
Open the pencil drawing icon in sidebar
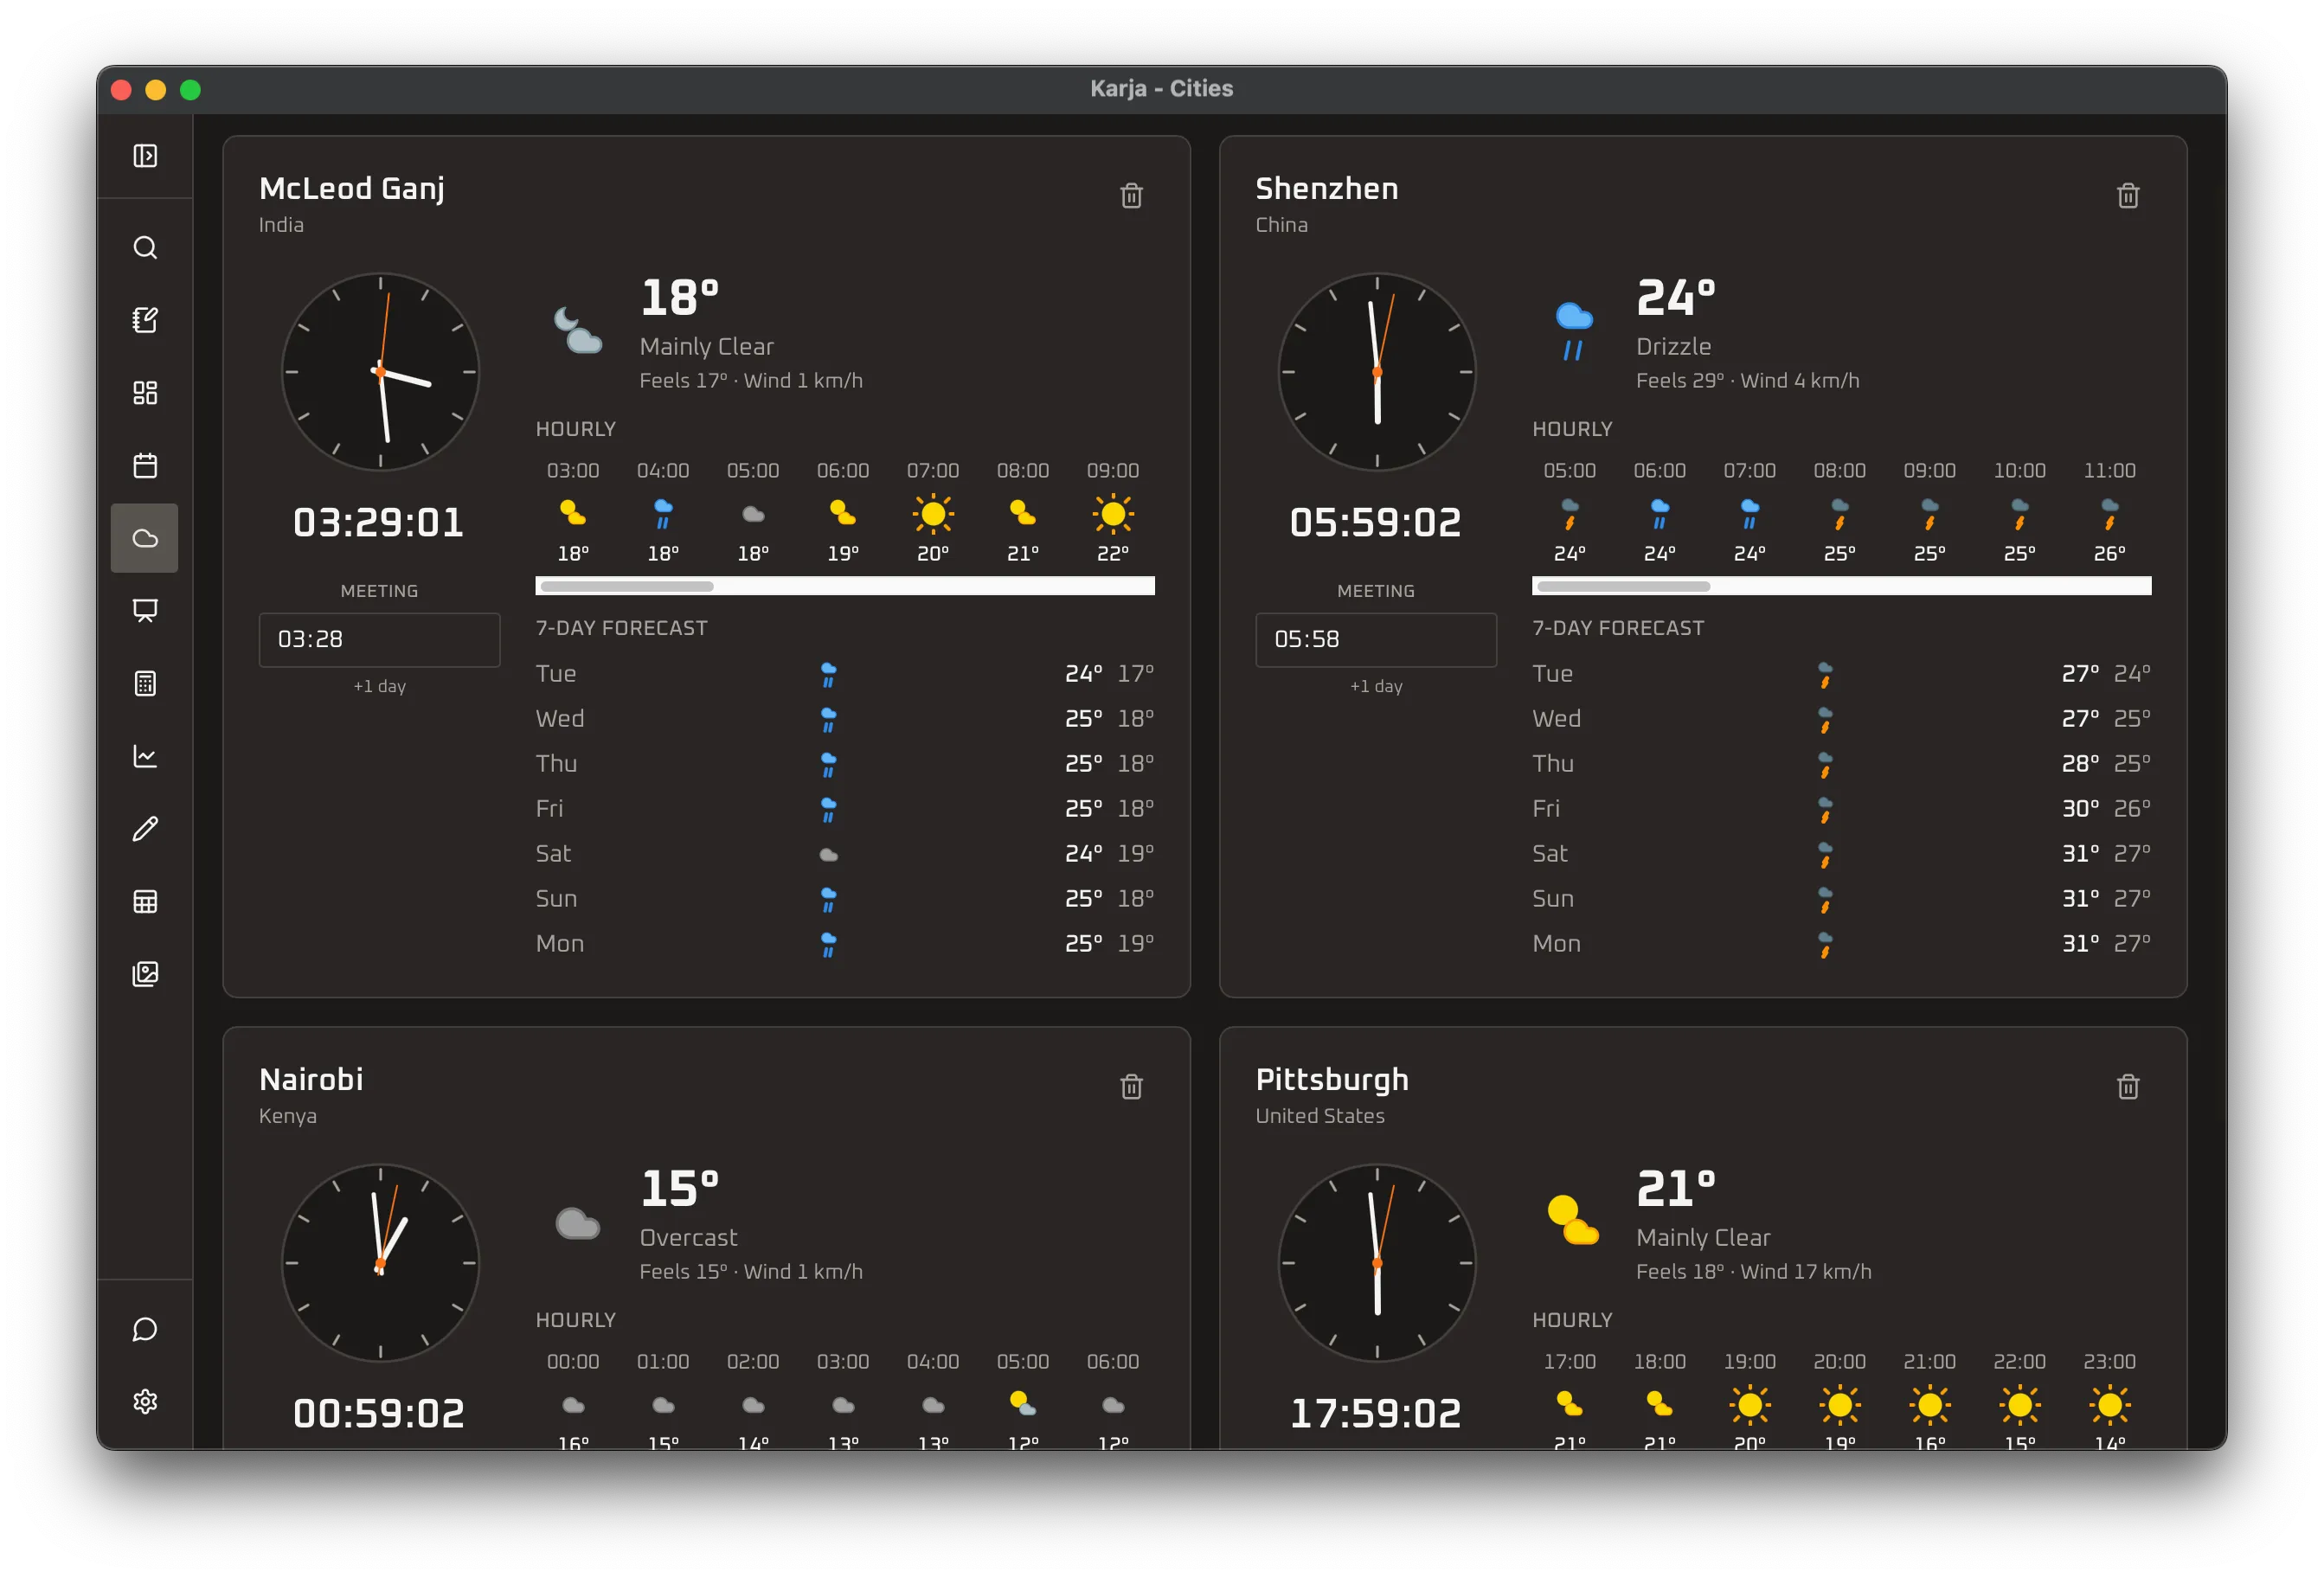[145, 829]
